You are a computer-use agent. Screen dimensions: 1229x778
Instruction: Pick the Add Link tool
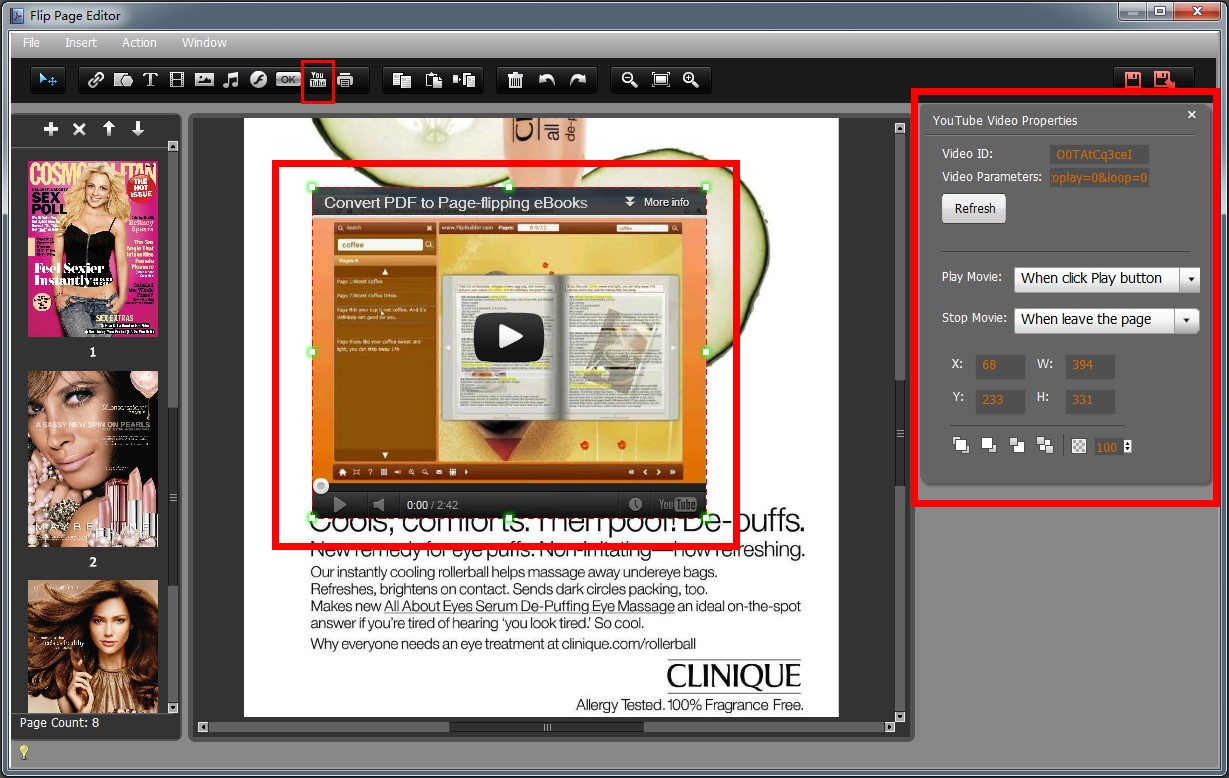(x=96, y=80)
